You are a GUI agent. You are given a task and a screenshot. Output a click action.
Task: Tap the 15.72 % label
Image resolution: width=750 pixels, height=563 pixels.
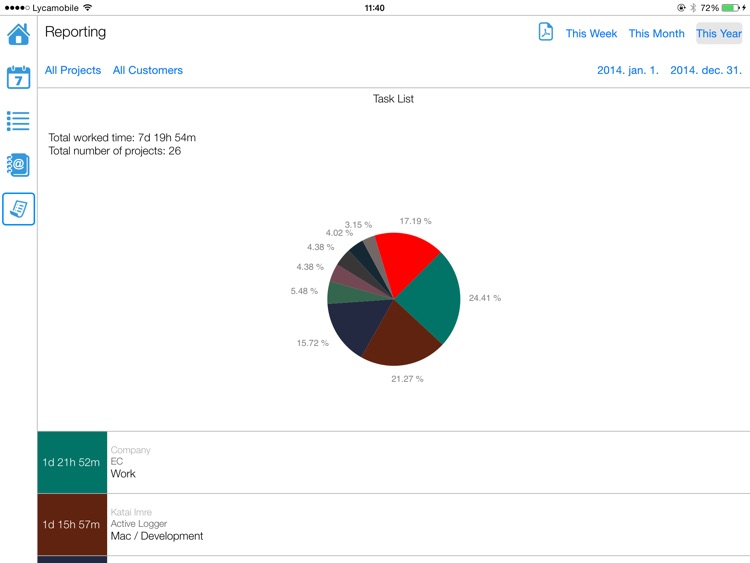(312, 343)
